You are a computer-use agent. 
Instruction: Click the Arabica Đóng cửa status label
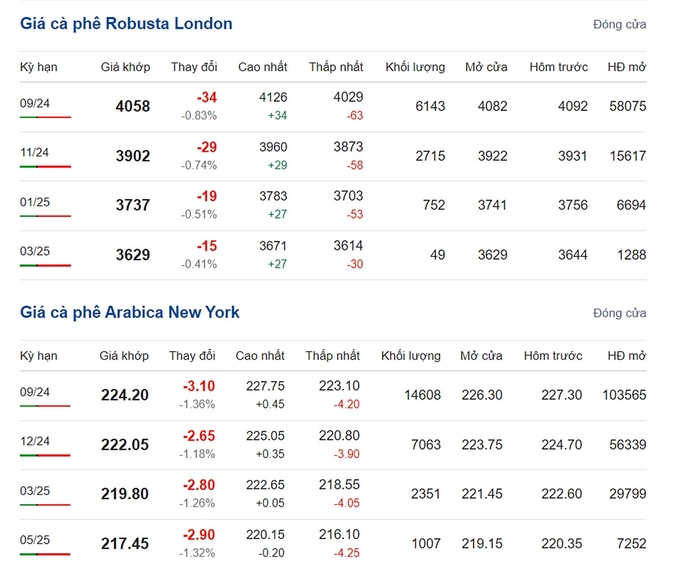click(620, 313)
